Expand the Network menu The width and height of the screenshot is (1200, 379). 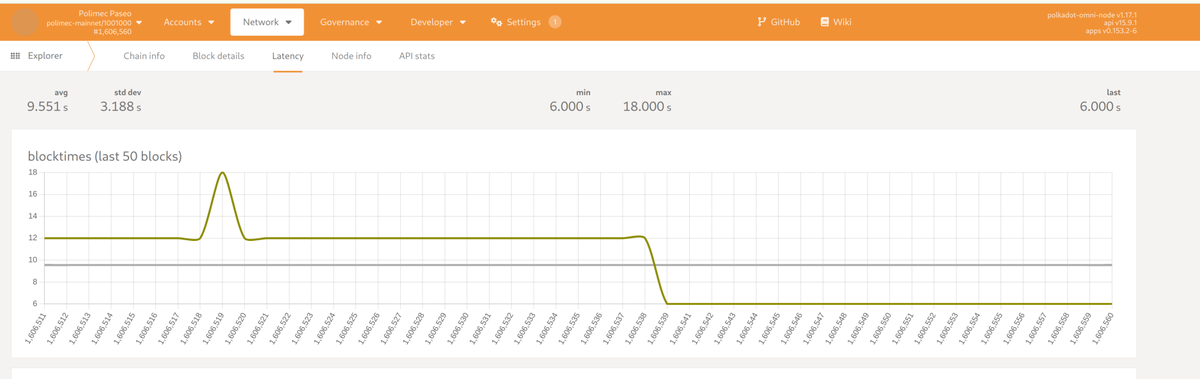[266, 22]
